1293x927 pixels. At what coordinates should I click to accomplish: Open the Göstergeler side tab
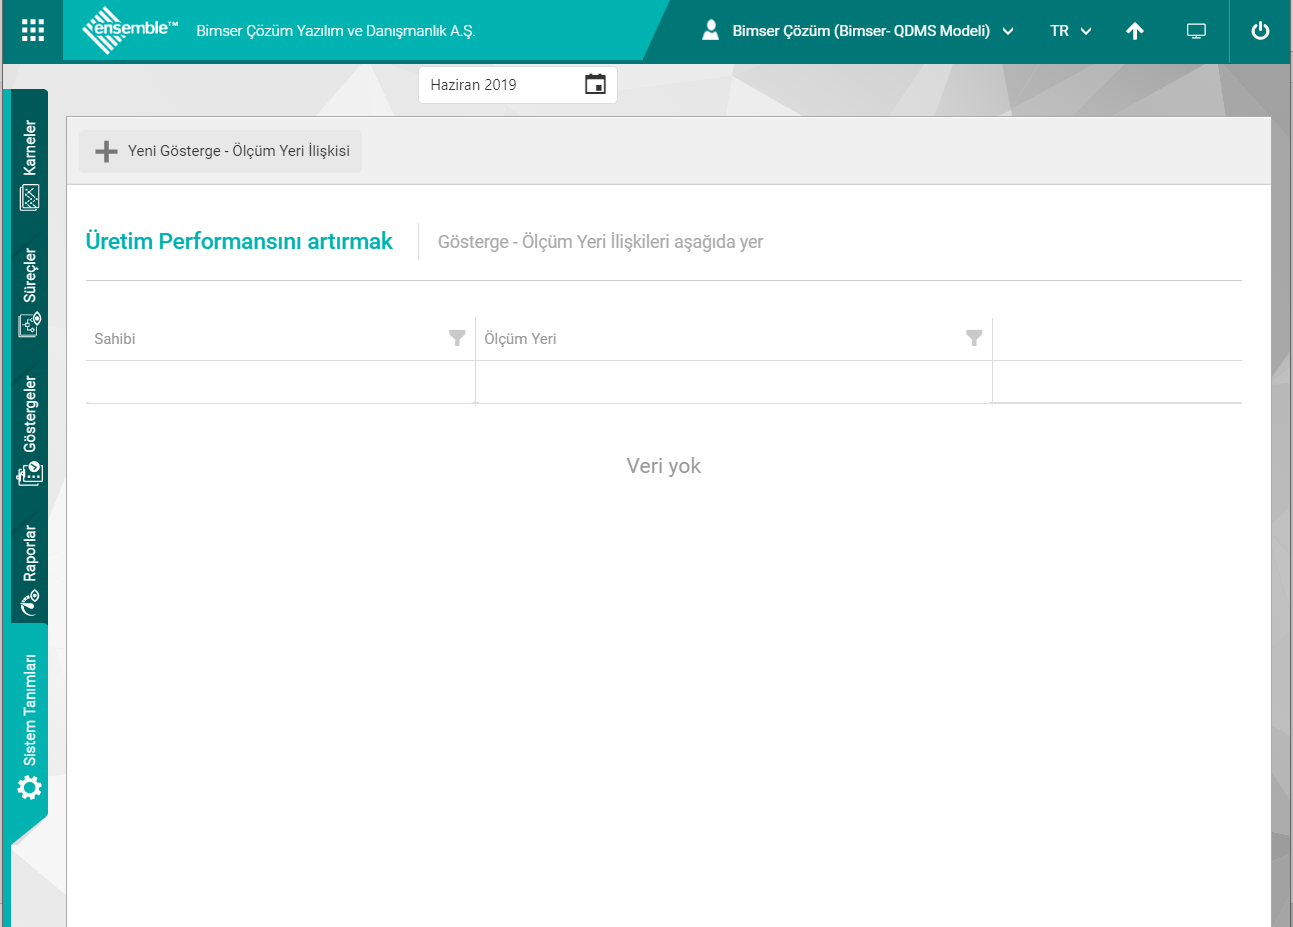click(30, 428)
